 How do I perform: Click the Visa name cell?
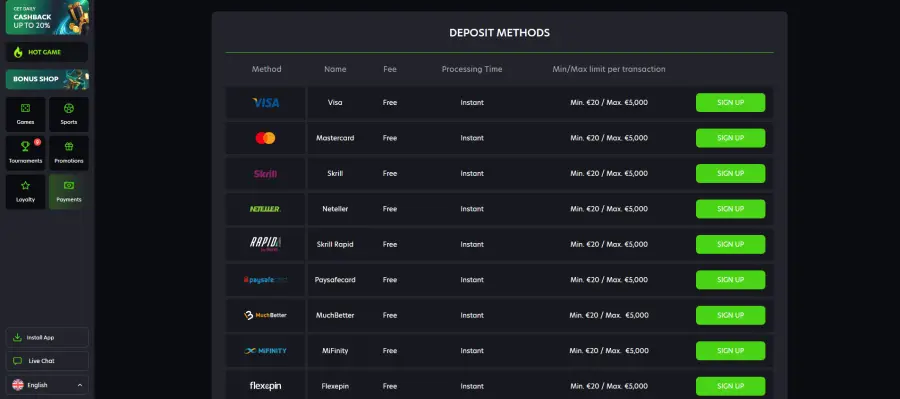point(335,103)
